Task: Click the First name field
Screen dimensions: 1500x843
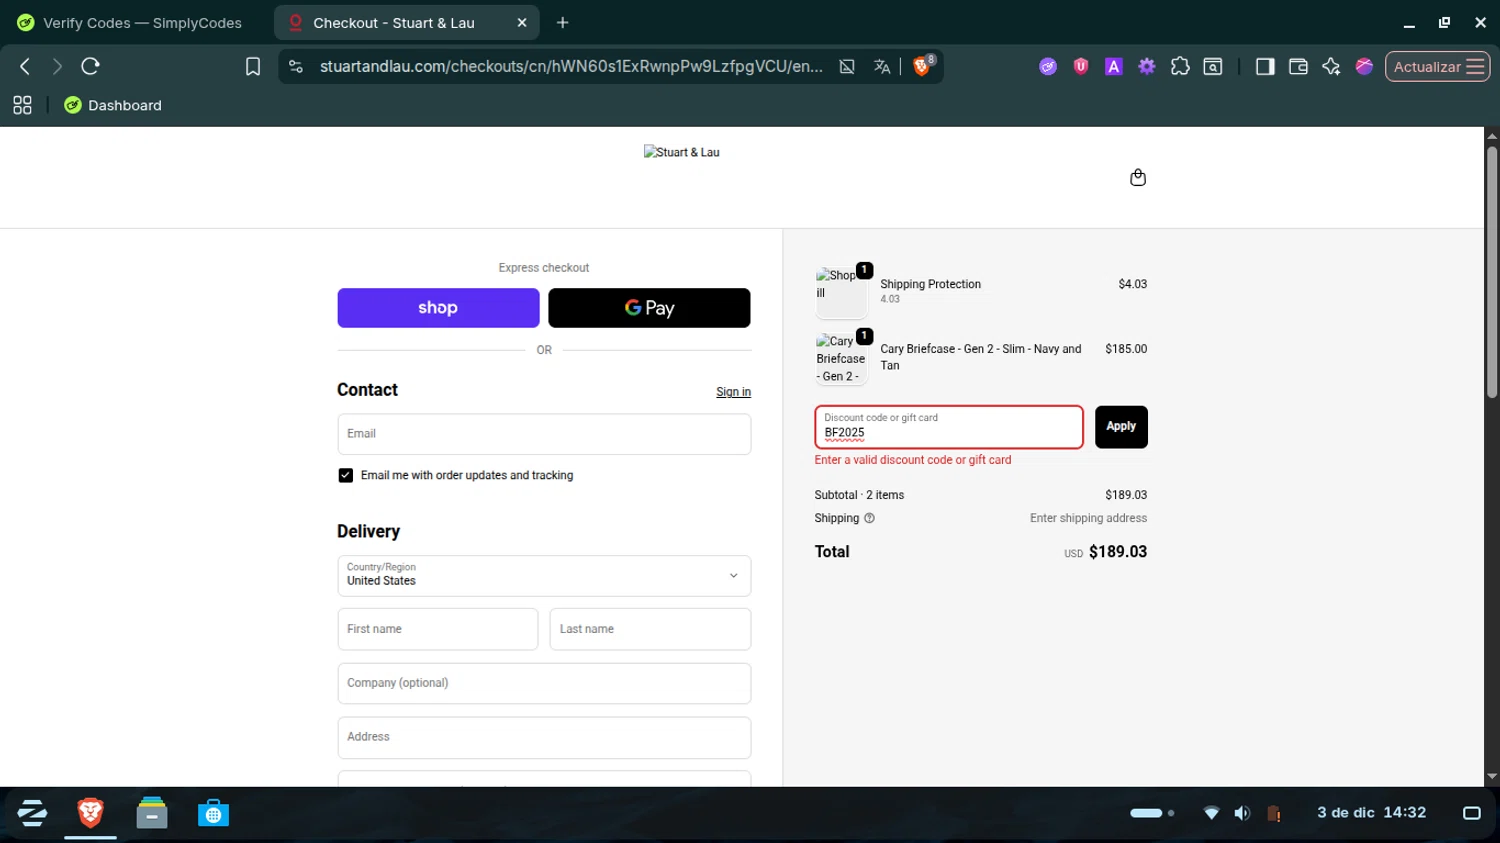Action: (x=438, y=629)
